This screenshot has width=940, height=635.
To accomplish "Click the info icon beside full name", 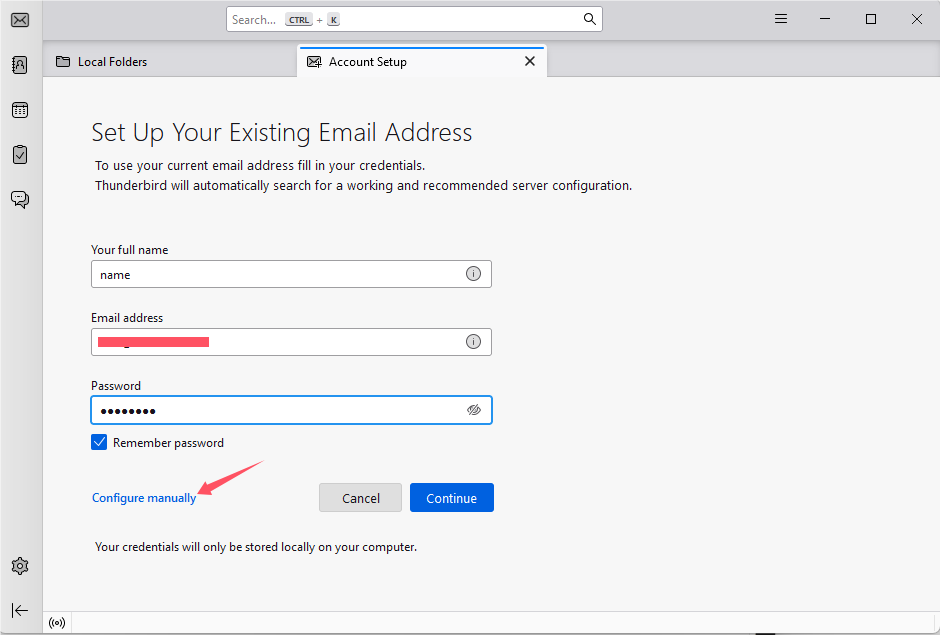I will (473, 273).
